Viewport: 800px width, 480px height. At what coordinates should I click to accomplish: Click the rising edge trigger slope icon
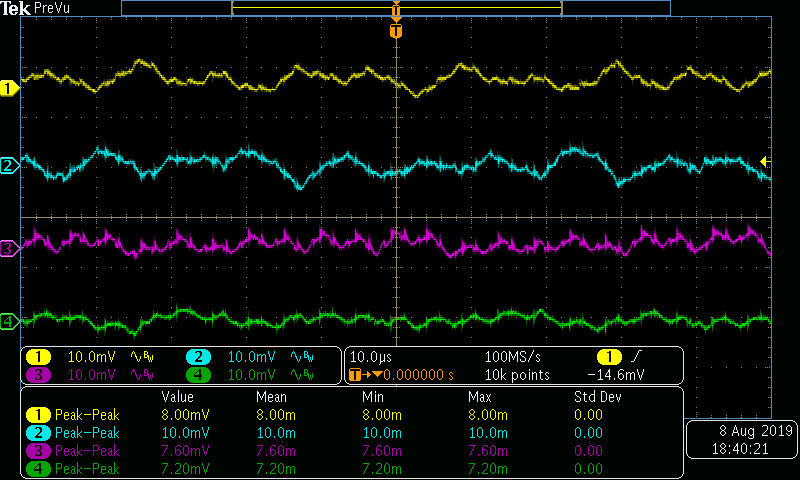click(637, 357)
